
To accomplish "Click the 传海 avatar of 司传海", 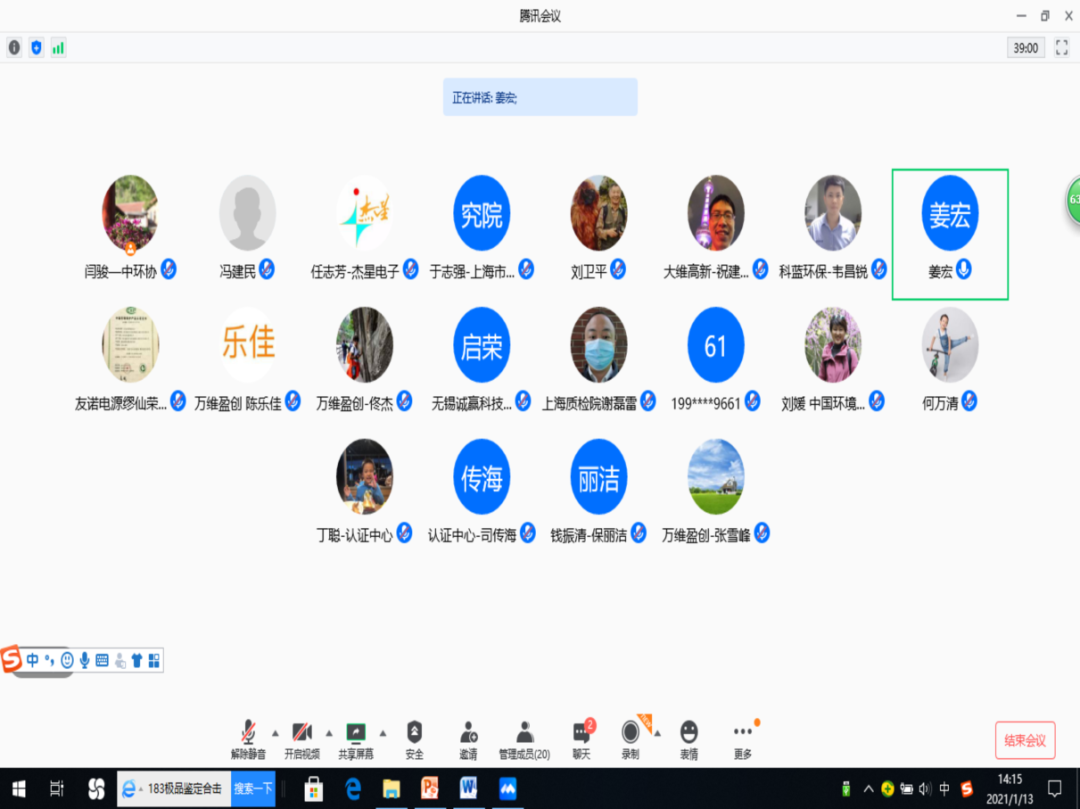I will point(481,476).
